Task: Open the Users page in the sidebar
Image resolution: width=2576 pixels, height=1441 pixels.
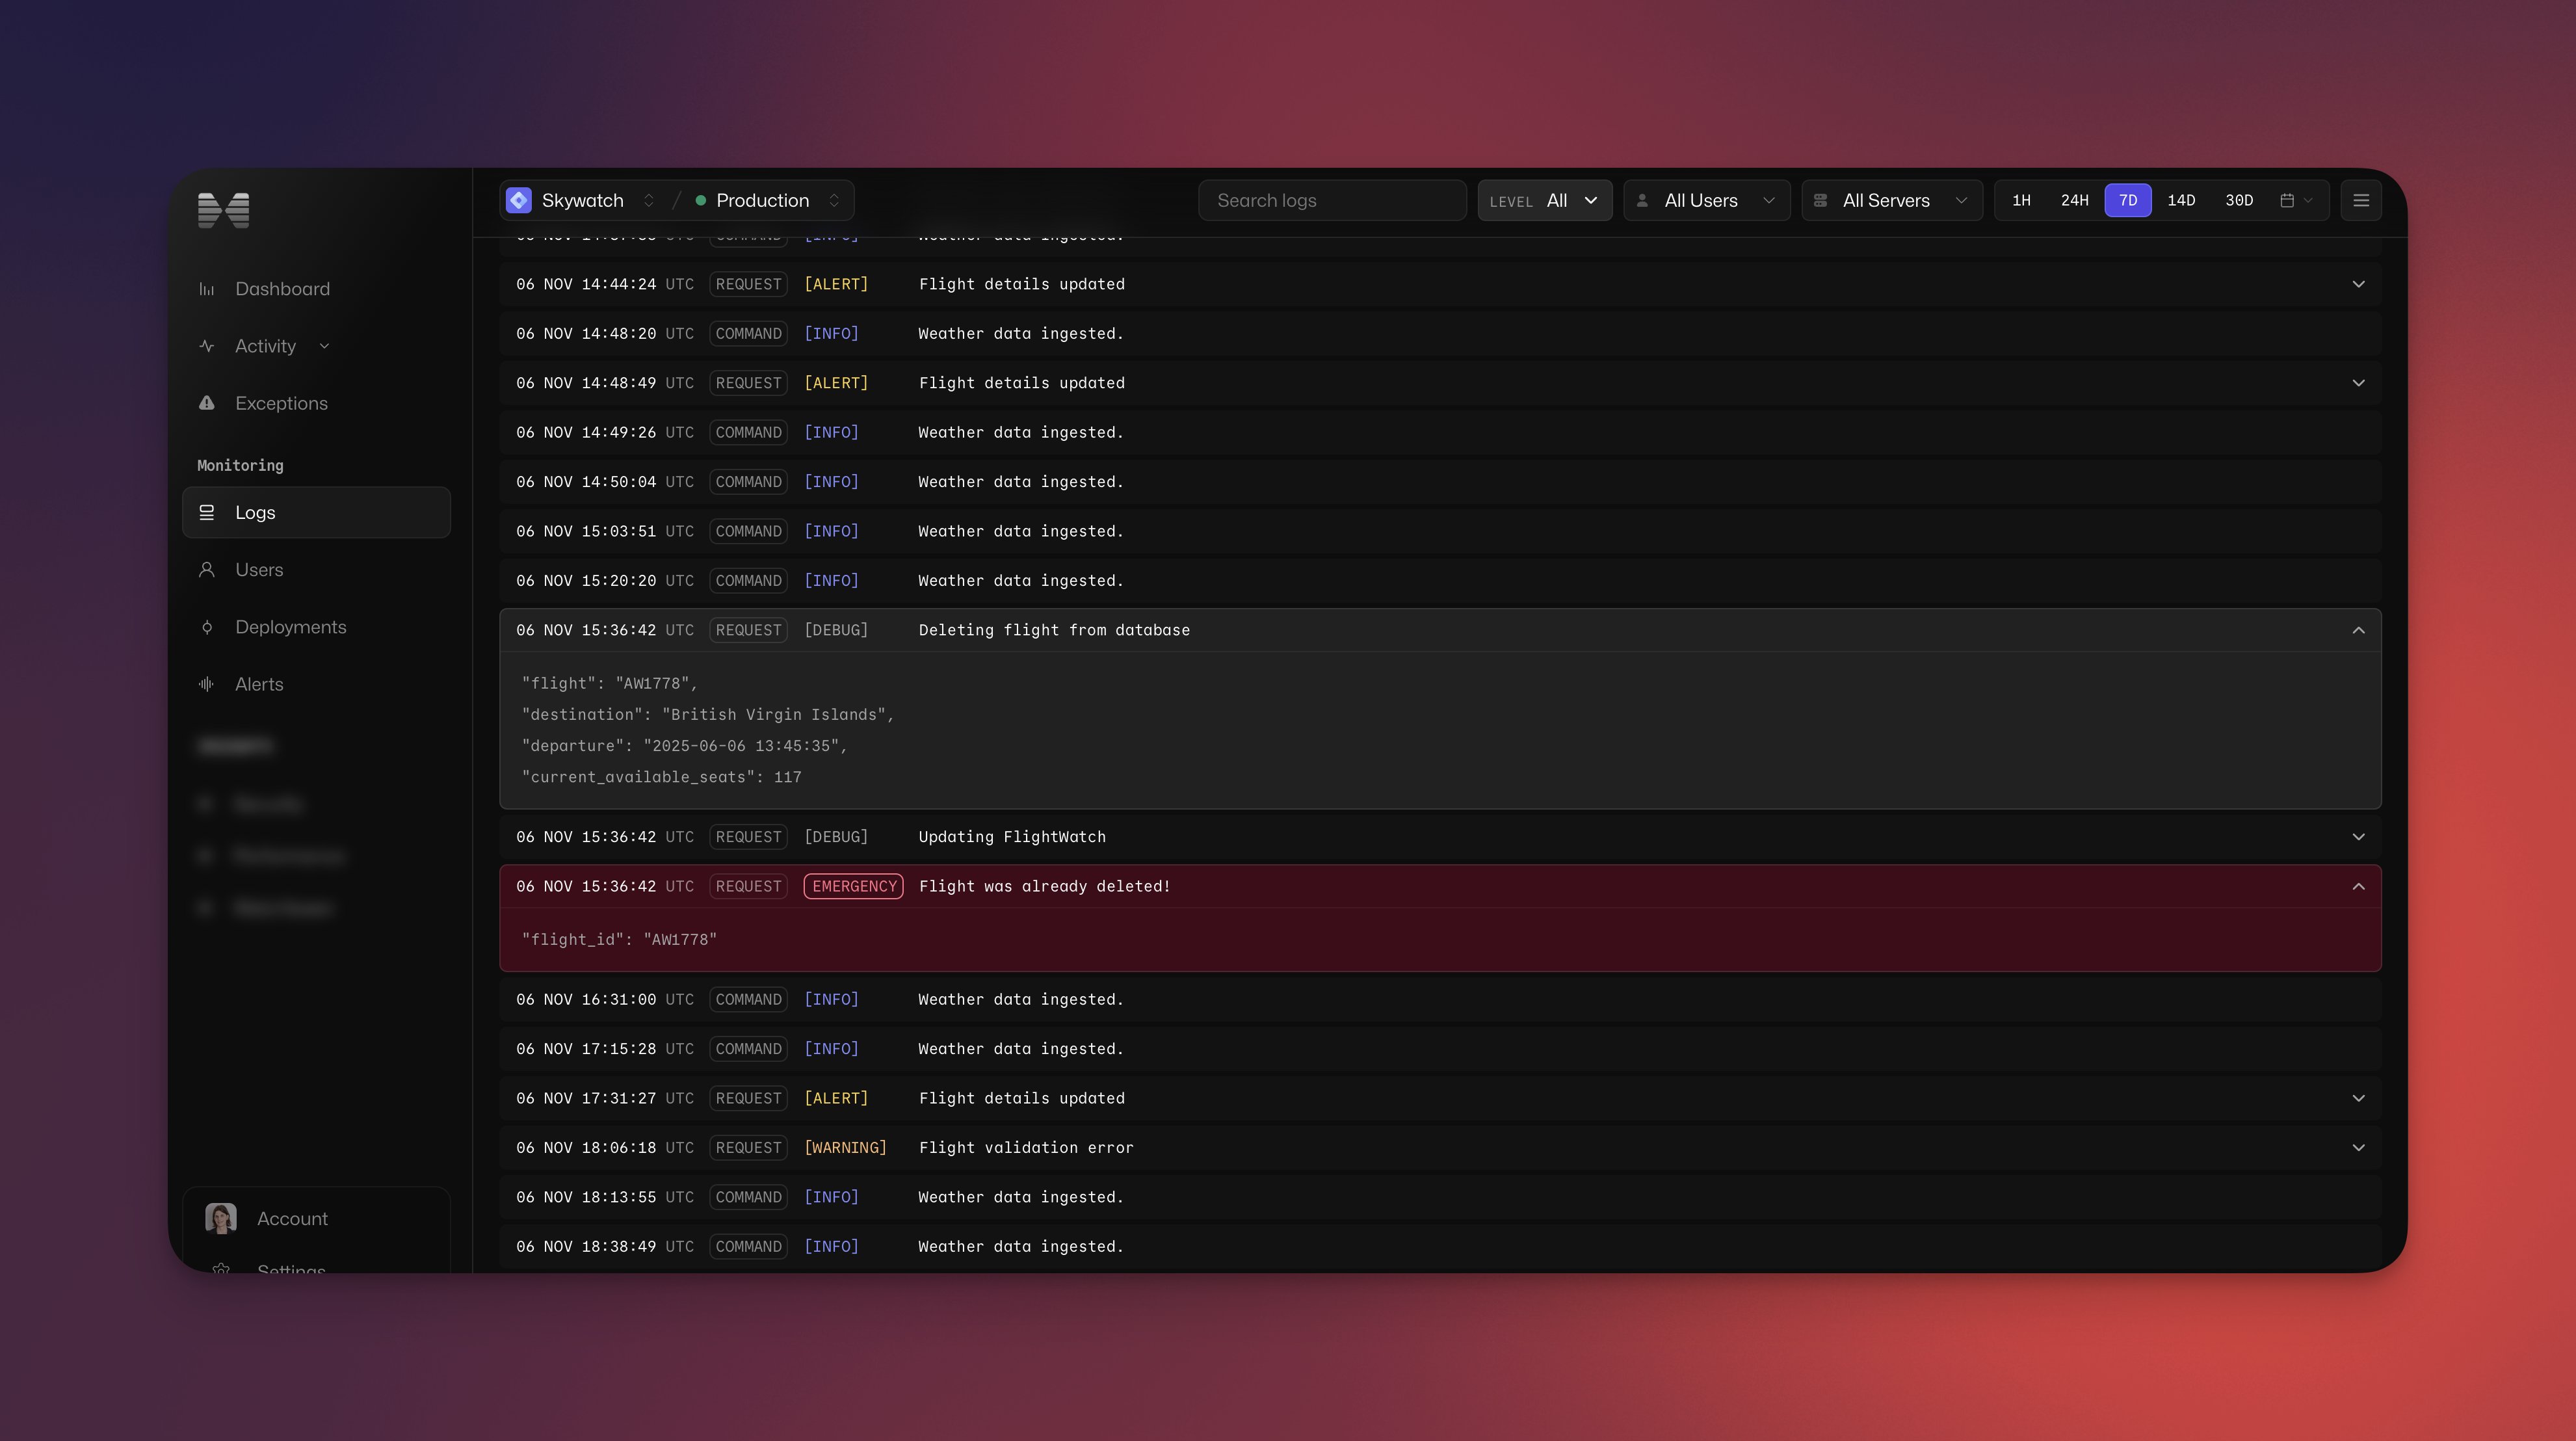Action: coord(259,570)
